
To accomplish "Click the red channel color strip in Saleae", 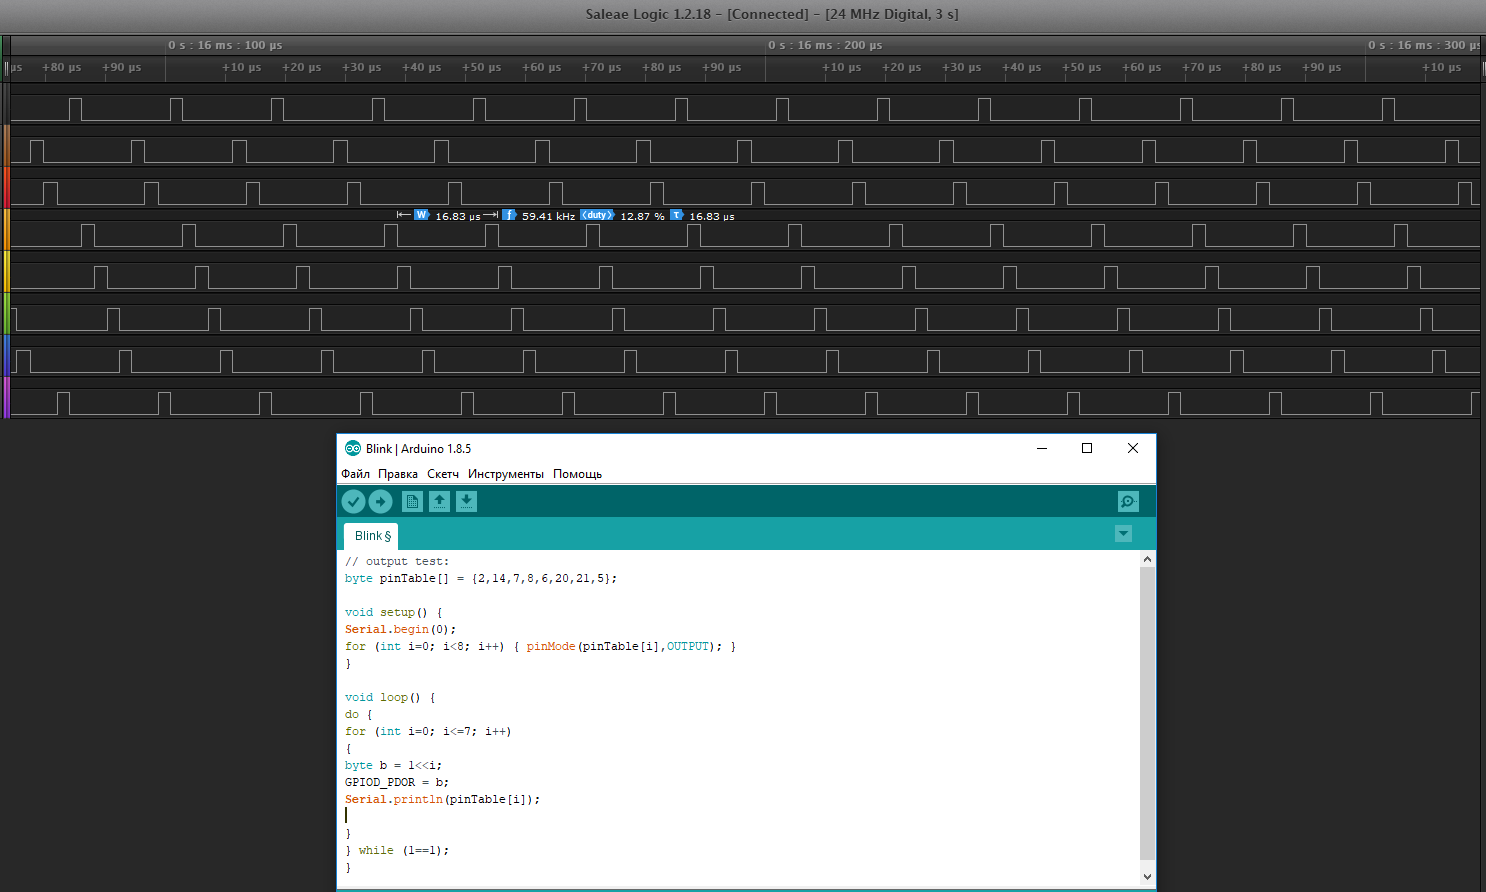I will tap(6, 187).
